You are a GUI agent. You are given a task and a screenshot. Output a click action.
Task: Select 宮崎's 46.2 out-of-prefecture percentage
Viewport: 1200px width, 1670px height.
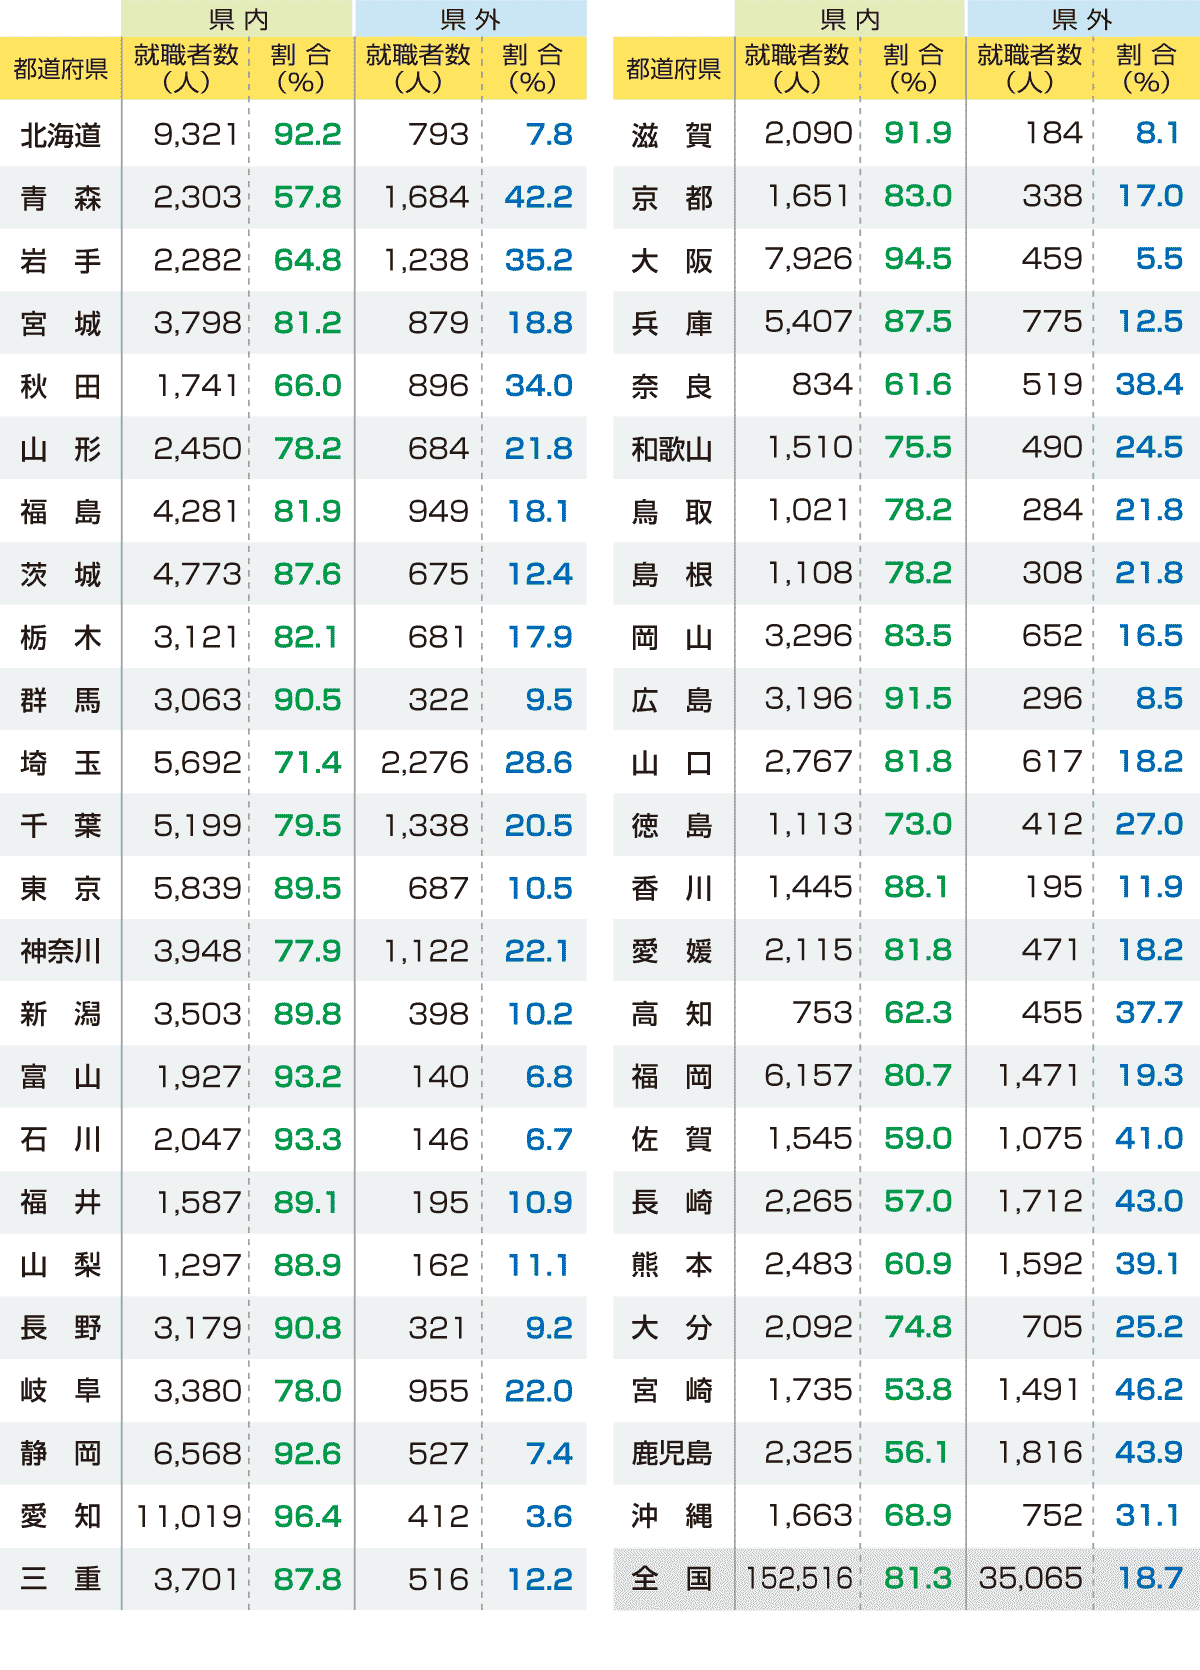(x=1149, y=1390)
